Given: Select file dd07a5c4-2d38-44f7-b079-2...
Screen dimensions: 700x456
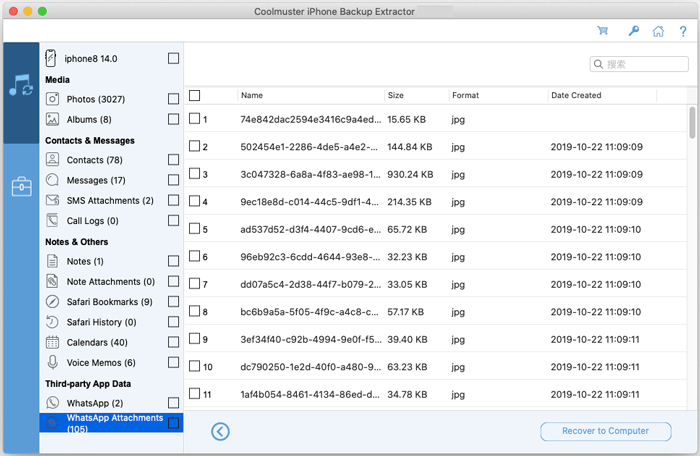Looking at the screenshot, I should [x=311, y=284].
